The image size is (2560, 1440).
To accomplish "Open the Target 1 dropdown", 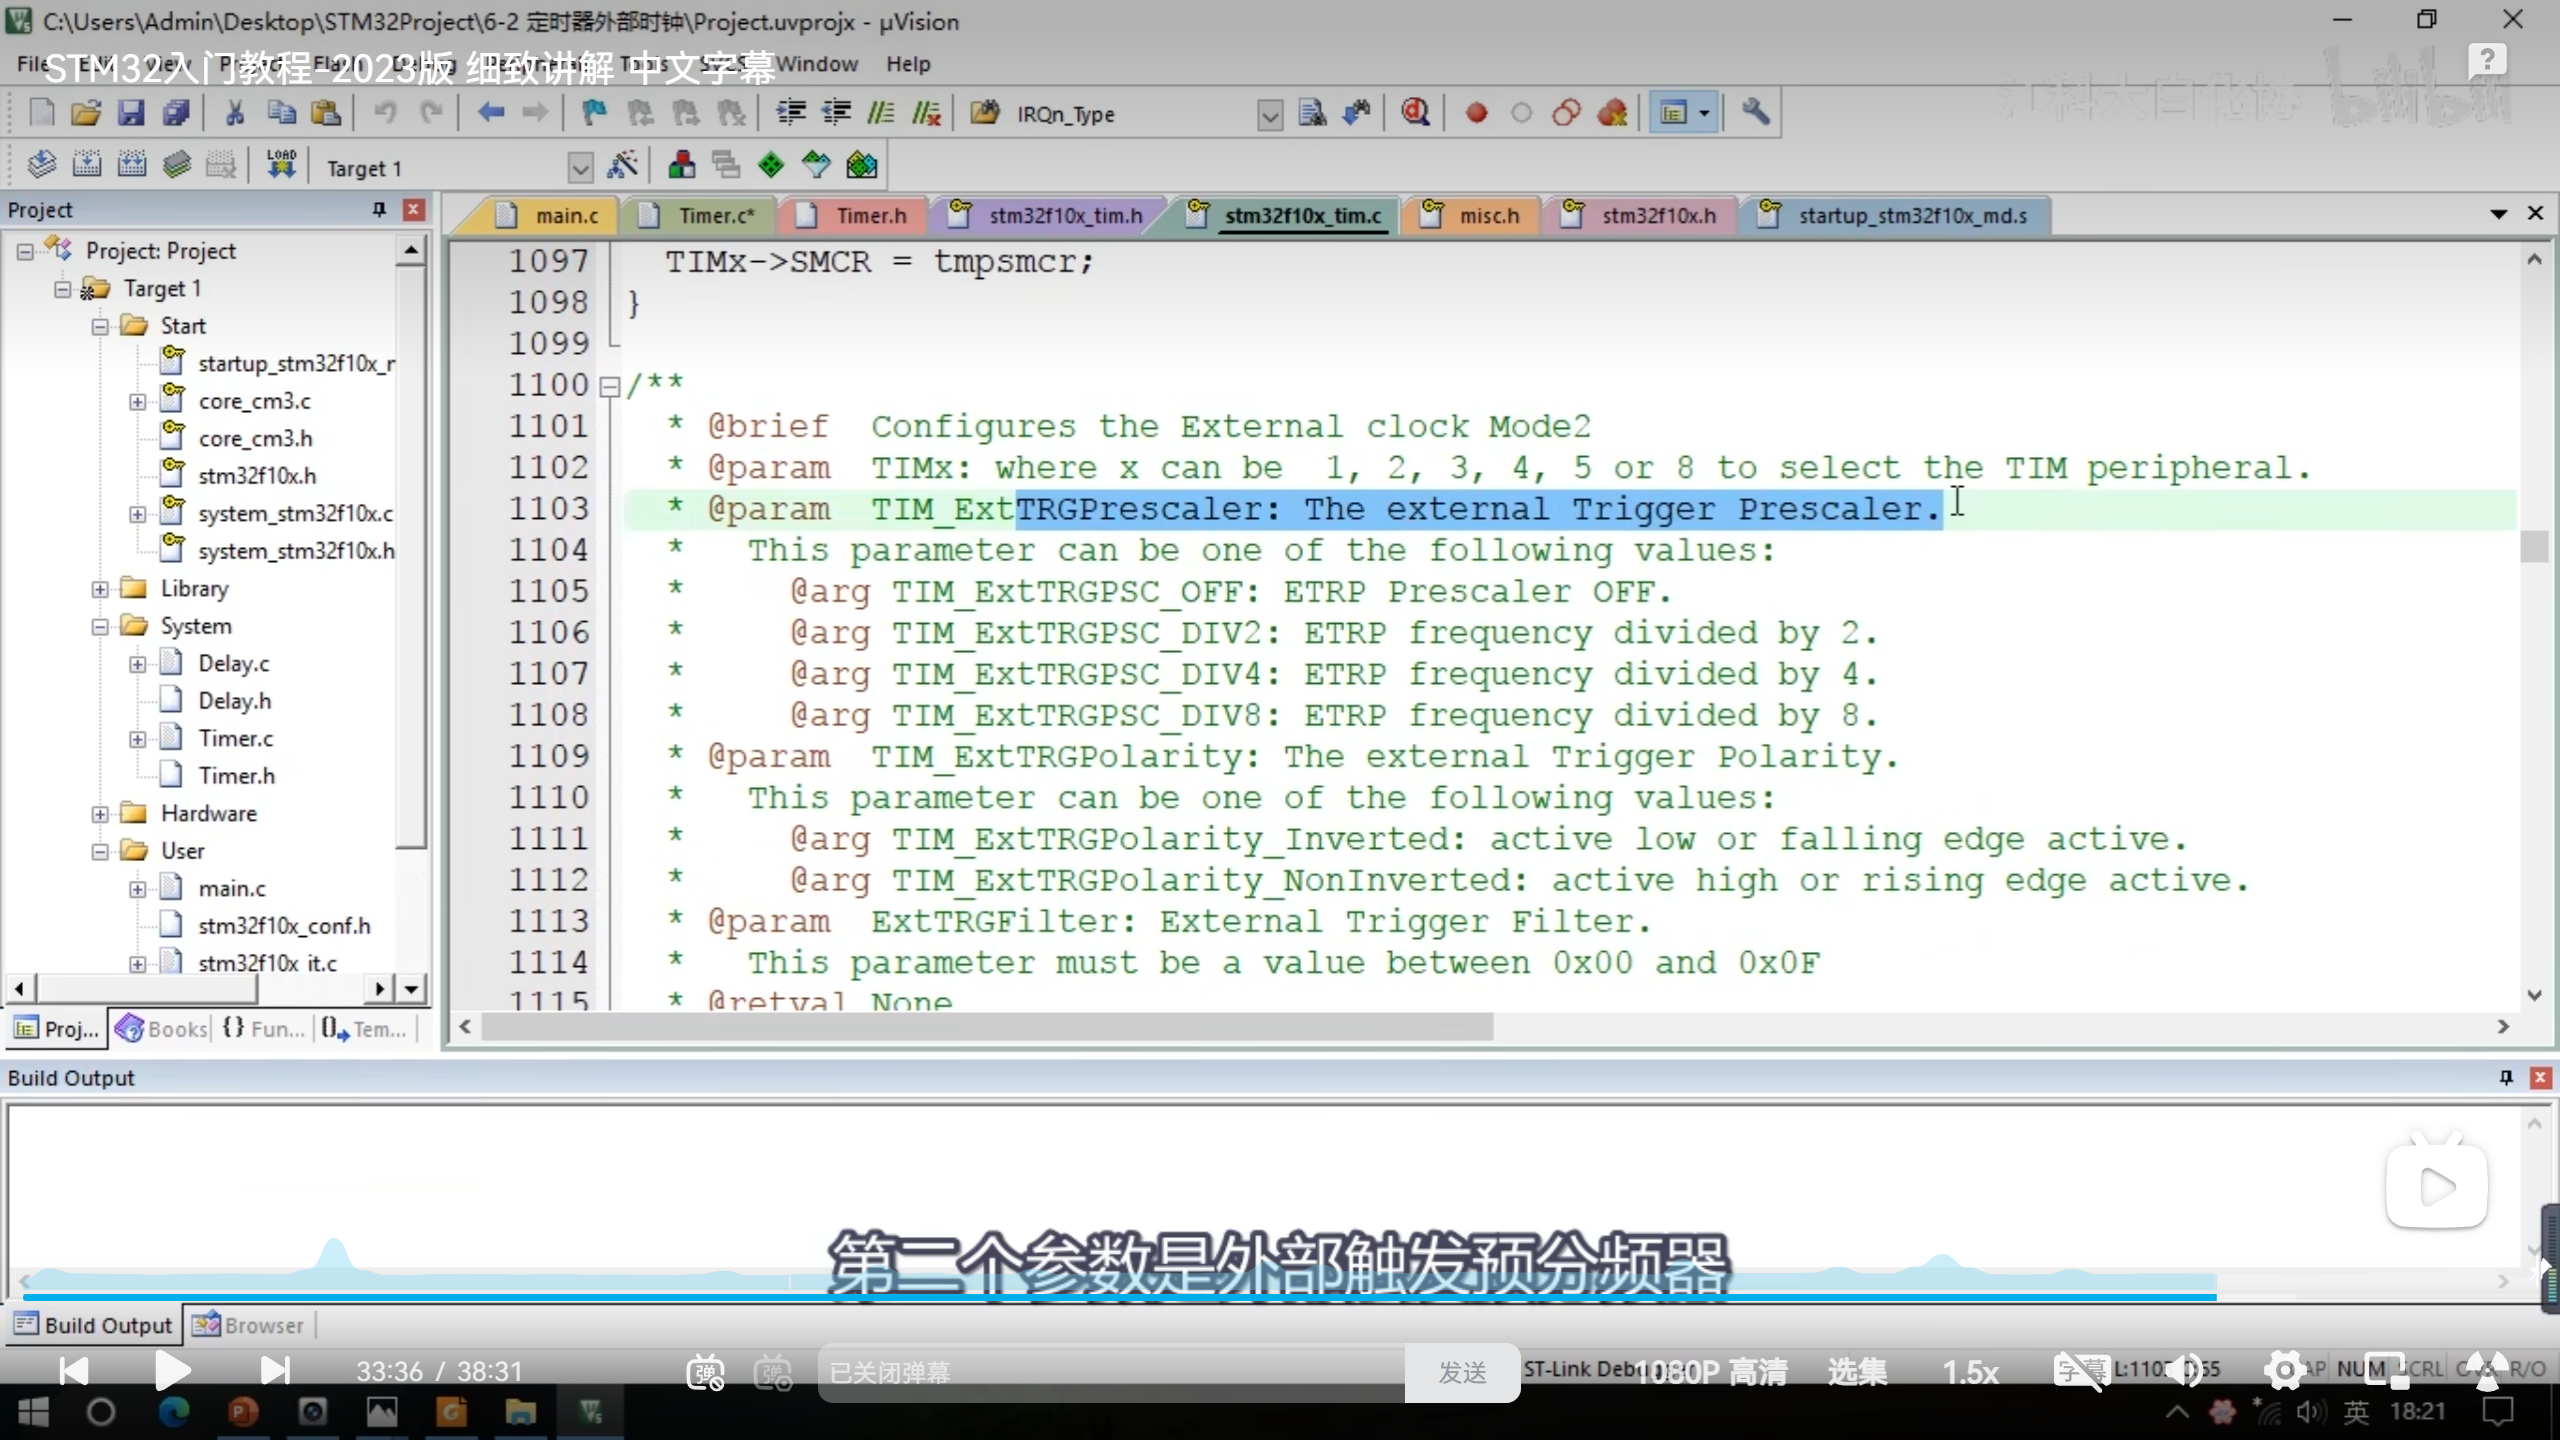I will click(580, 167).
